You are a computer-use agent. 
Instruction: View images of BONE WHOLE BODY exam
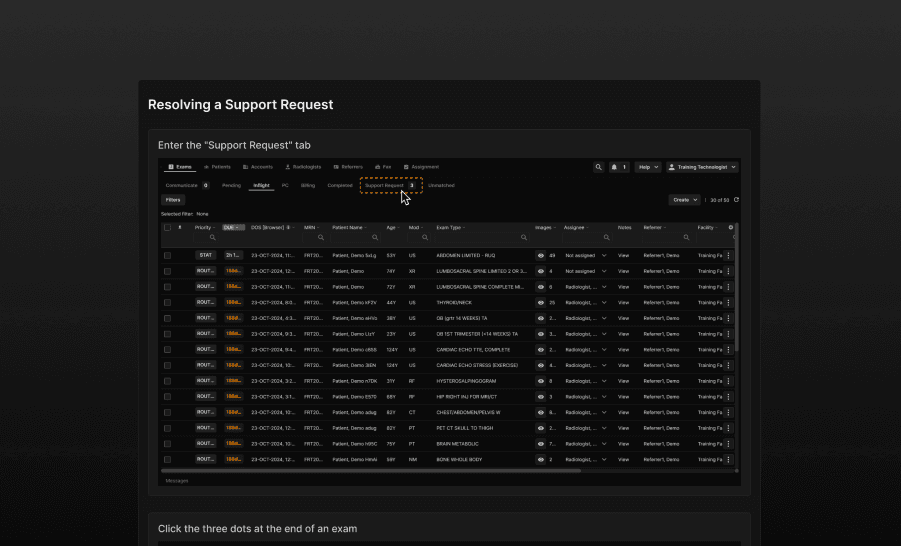point(541,460)
